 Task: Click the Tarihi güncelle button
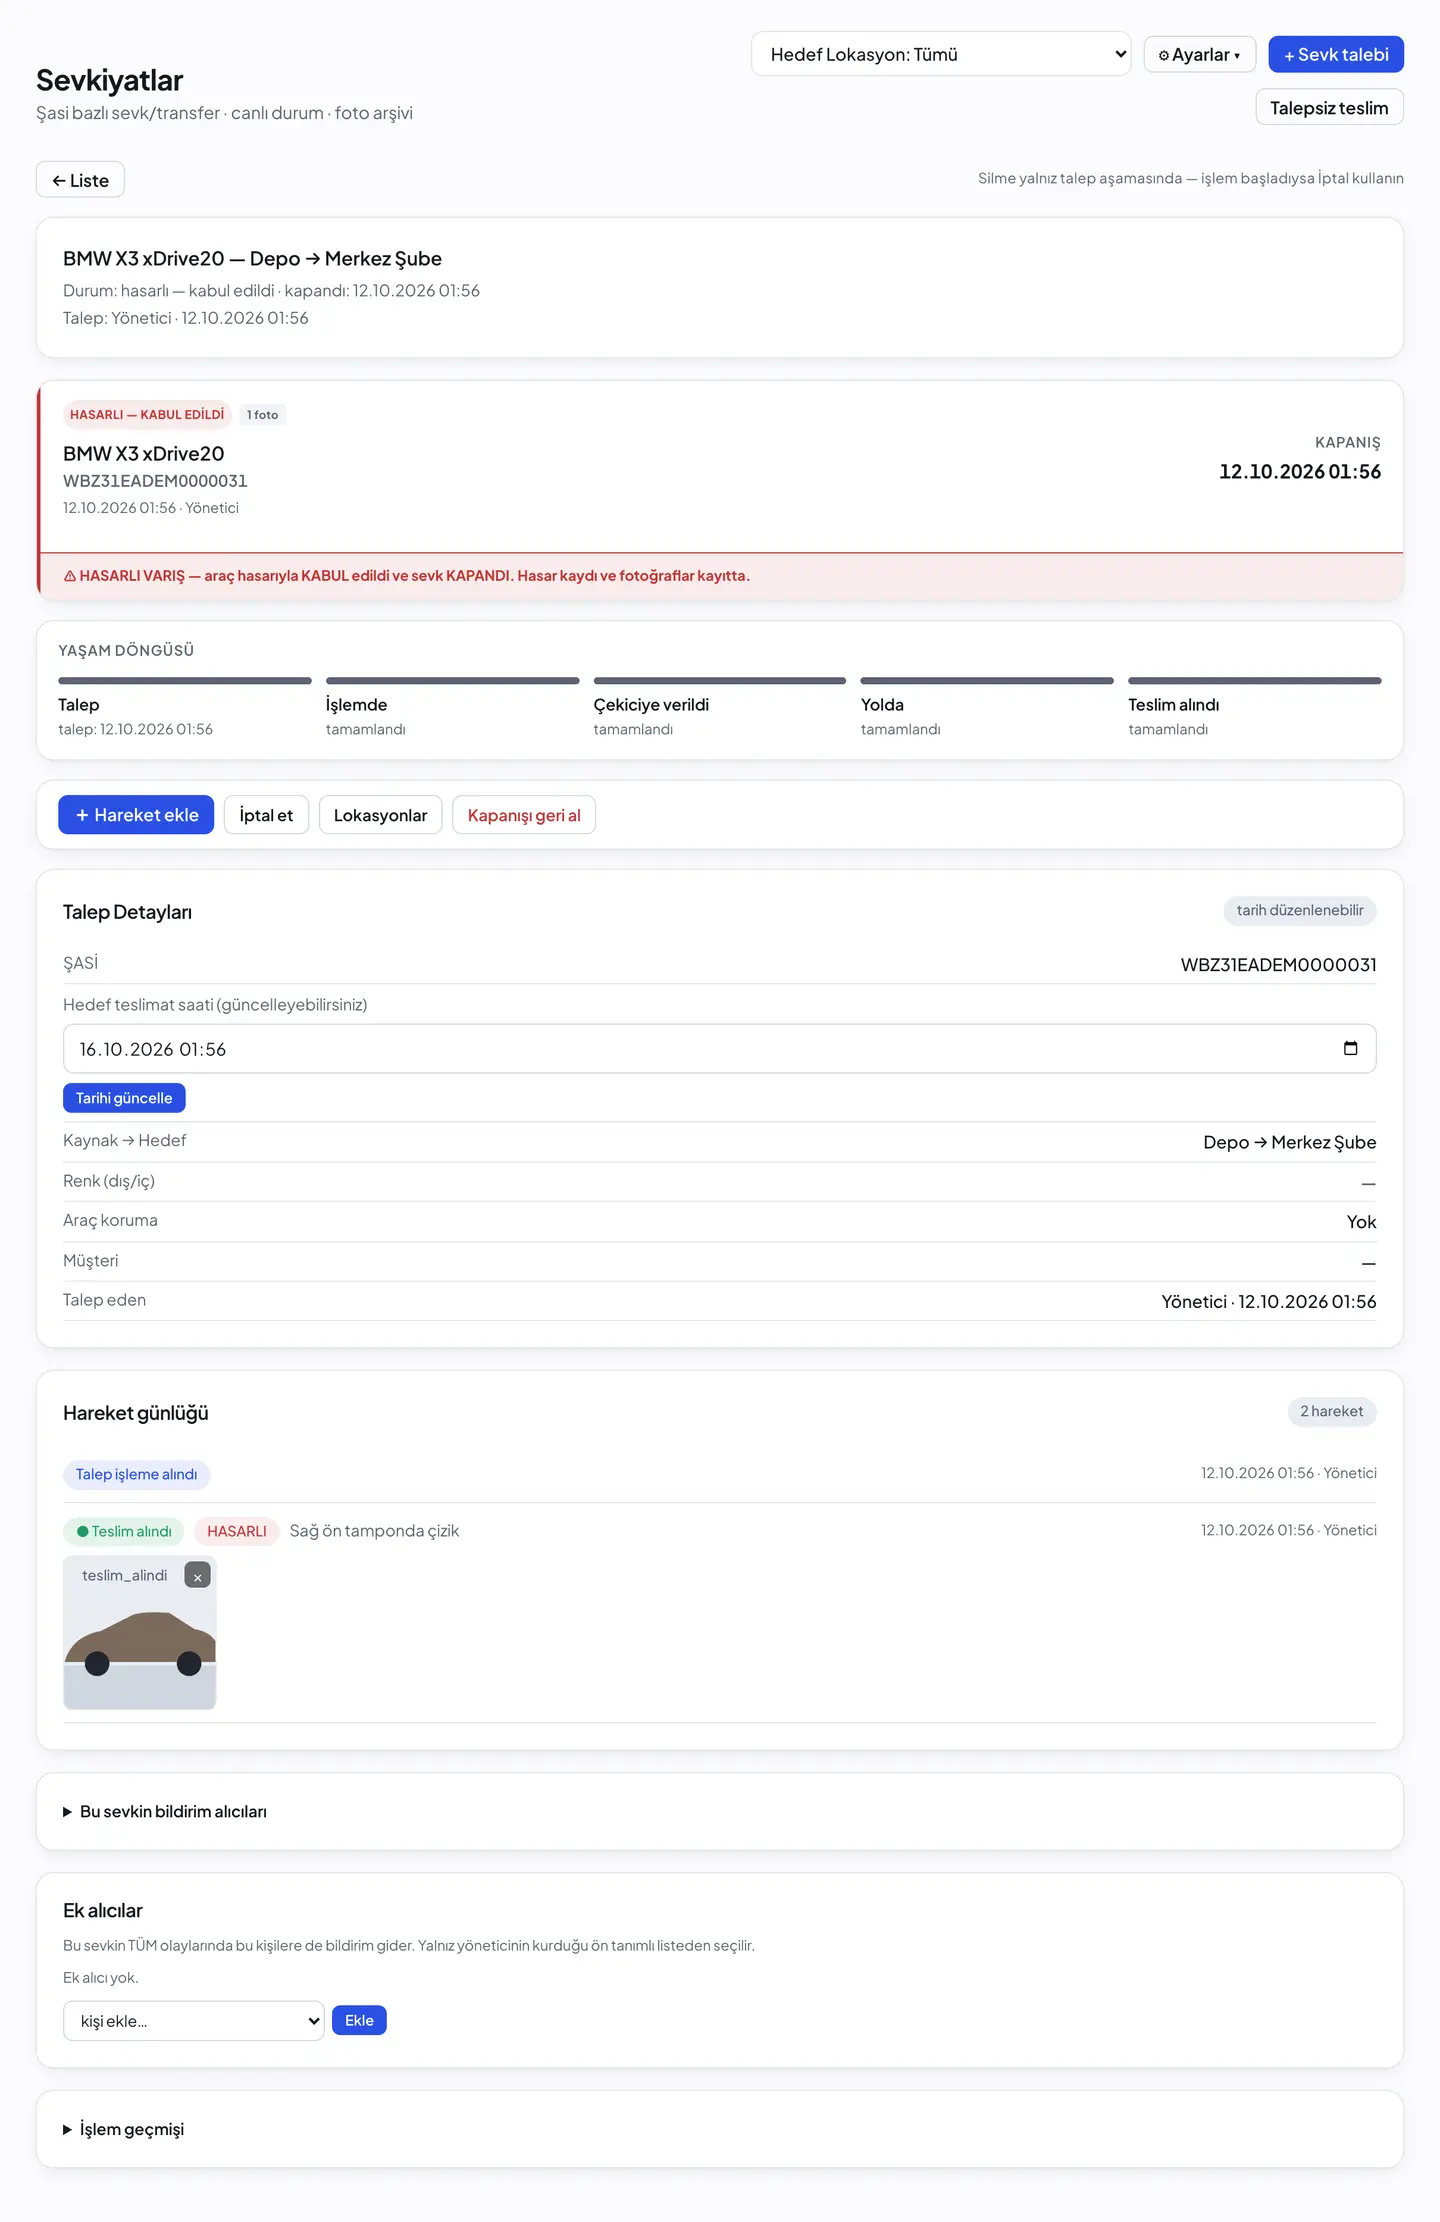point(124,1098)
